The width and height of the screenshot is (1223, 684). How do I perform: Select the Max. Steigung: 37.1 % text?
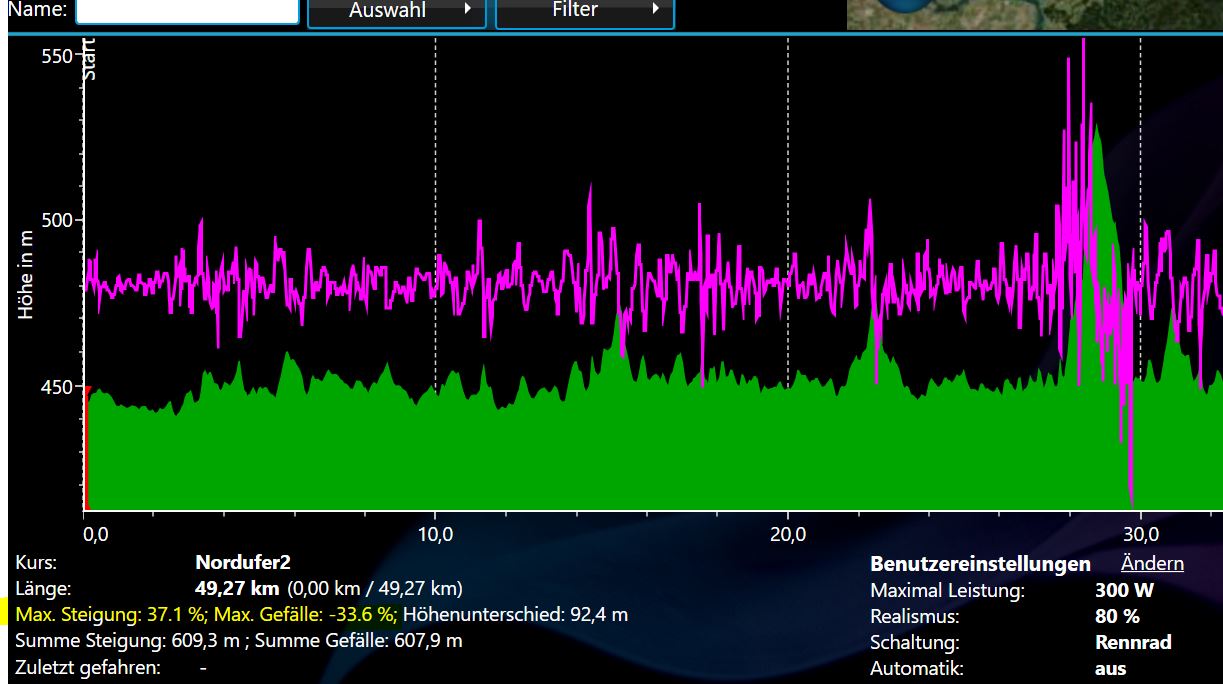111,614
